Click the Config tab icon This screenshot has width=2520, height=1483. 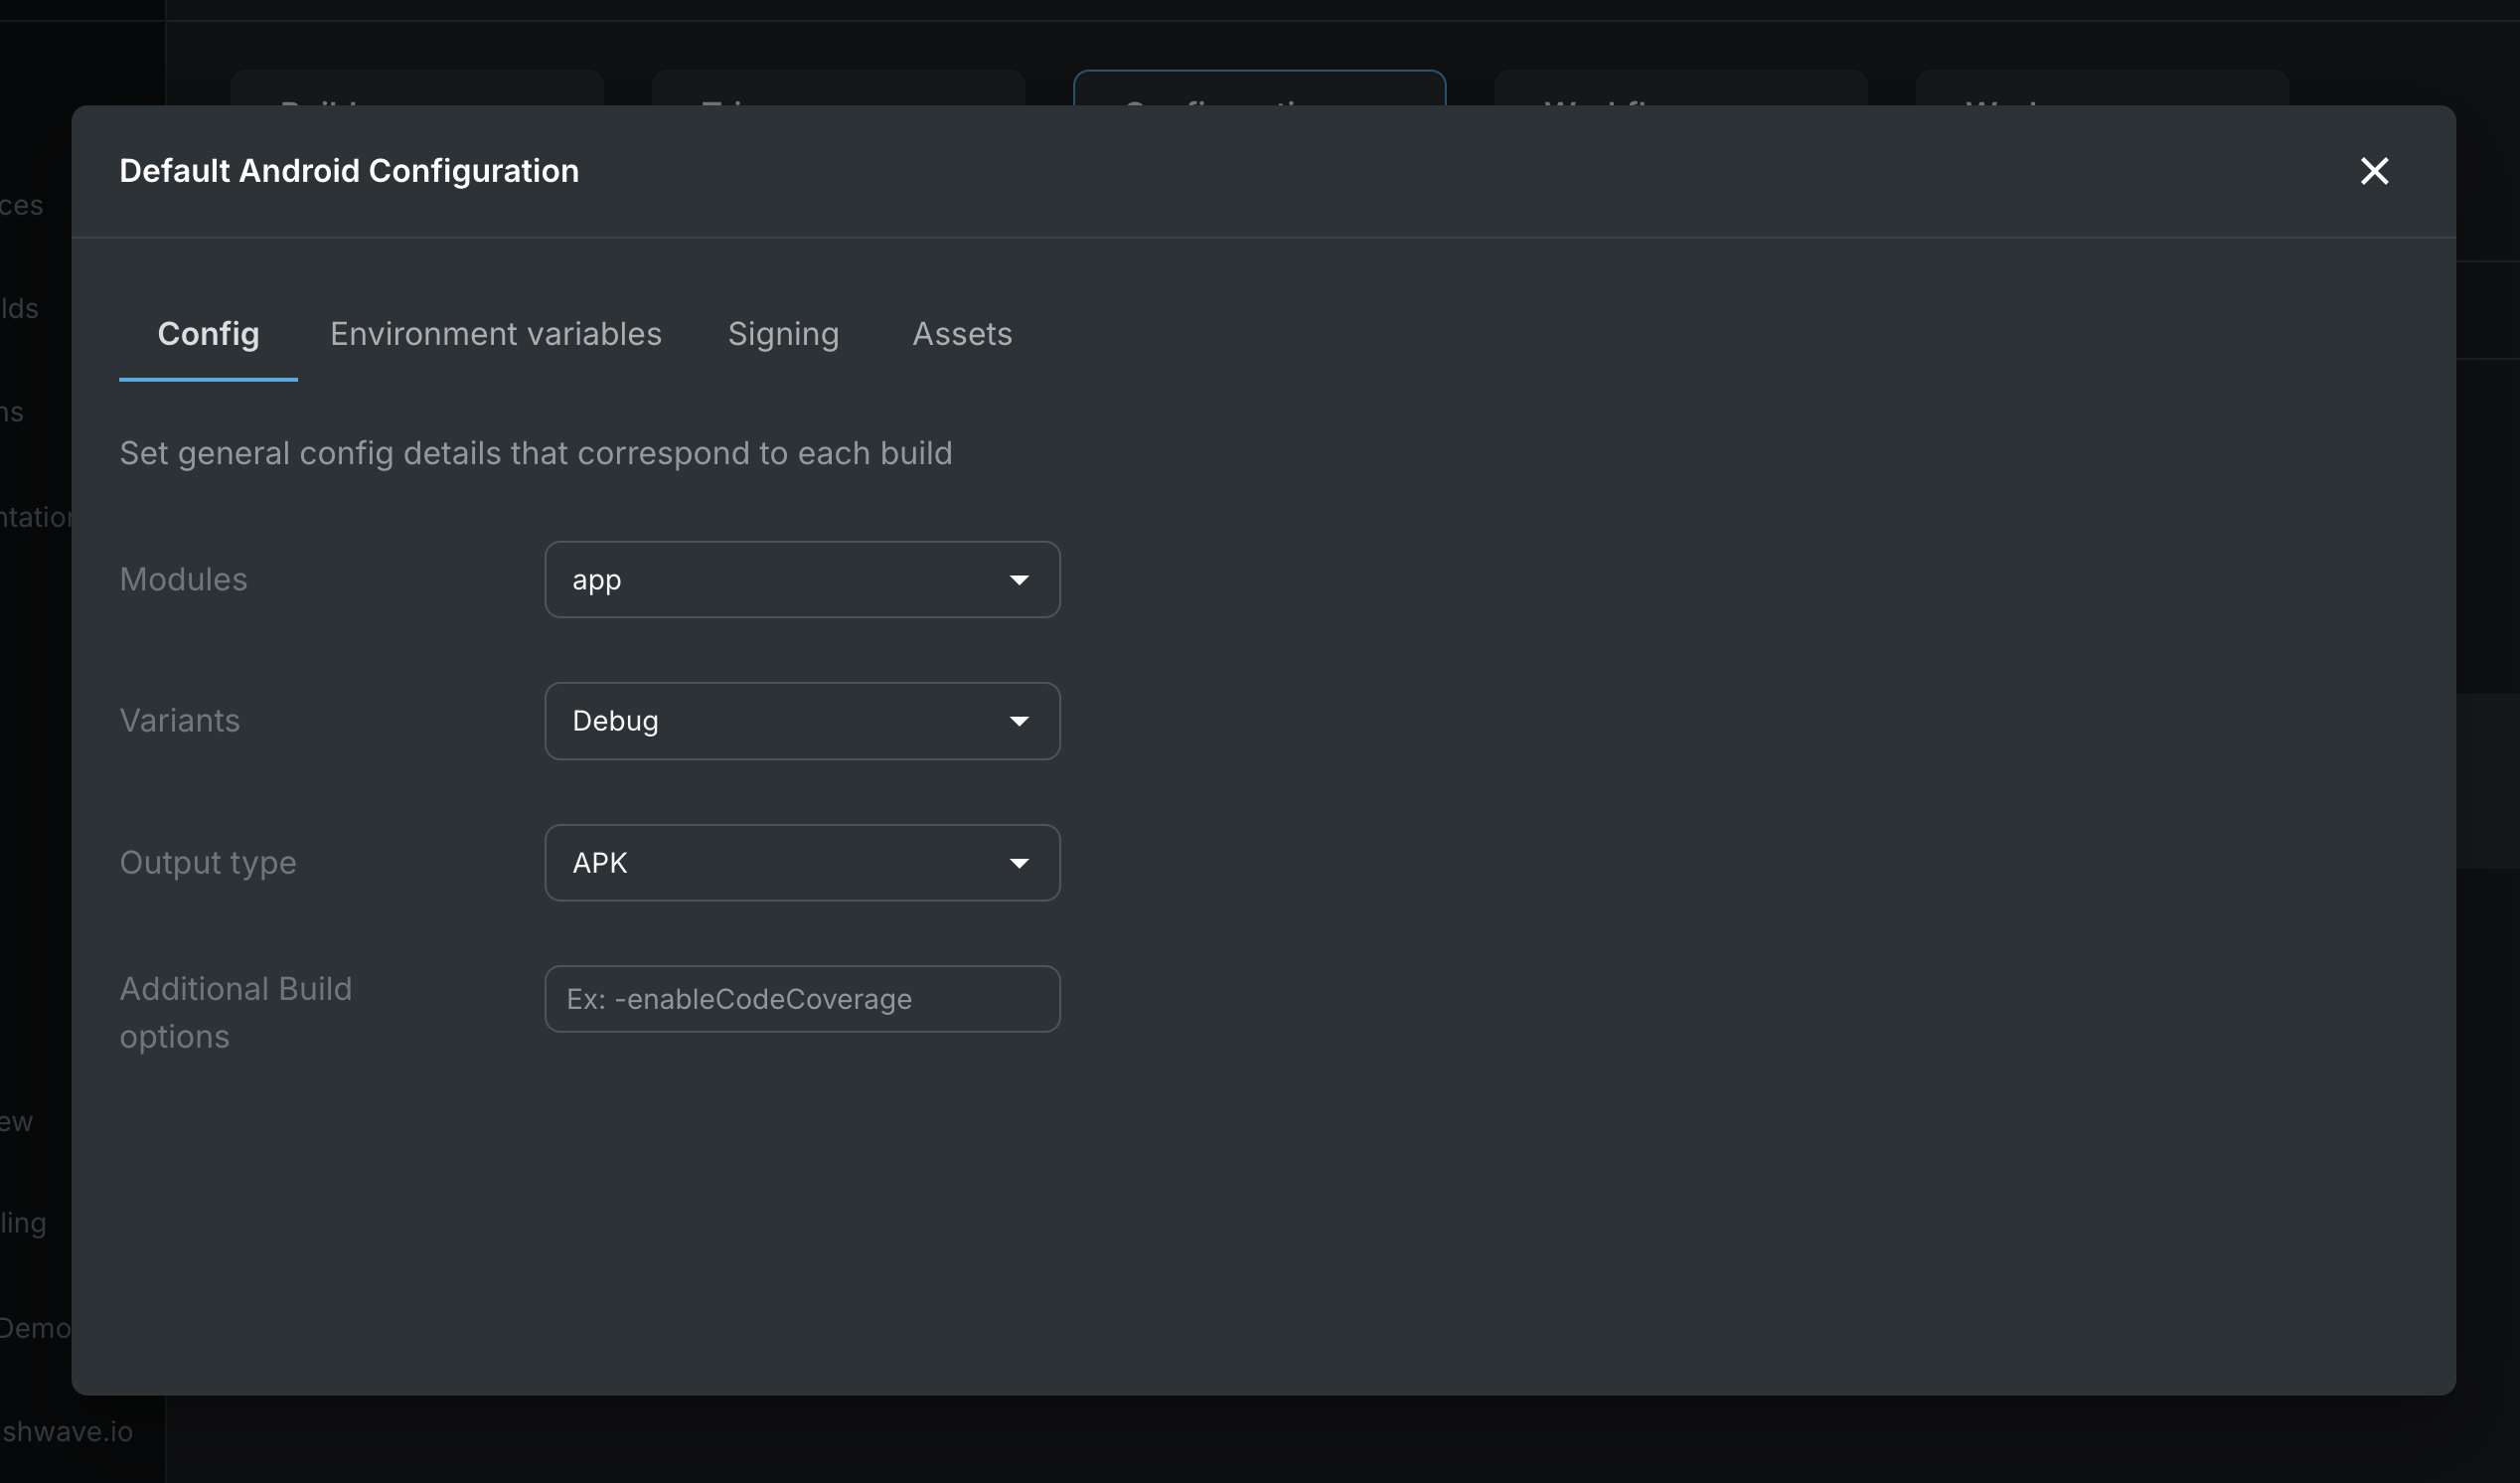tap(209, 334)
